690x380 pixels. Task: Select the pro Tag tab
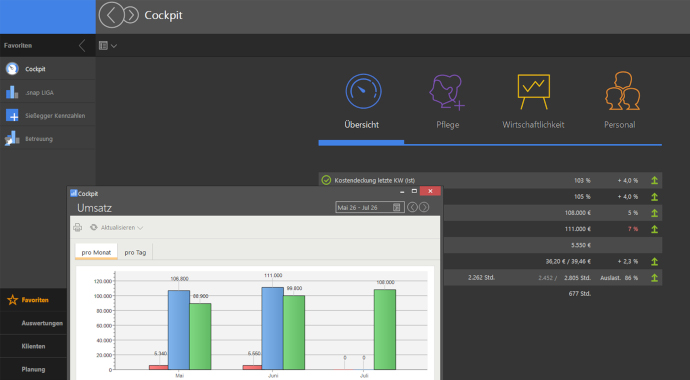pos(135,252)
